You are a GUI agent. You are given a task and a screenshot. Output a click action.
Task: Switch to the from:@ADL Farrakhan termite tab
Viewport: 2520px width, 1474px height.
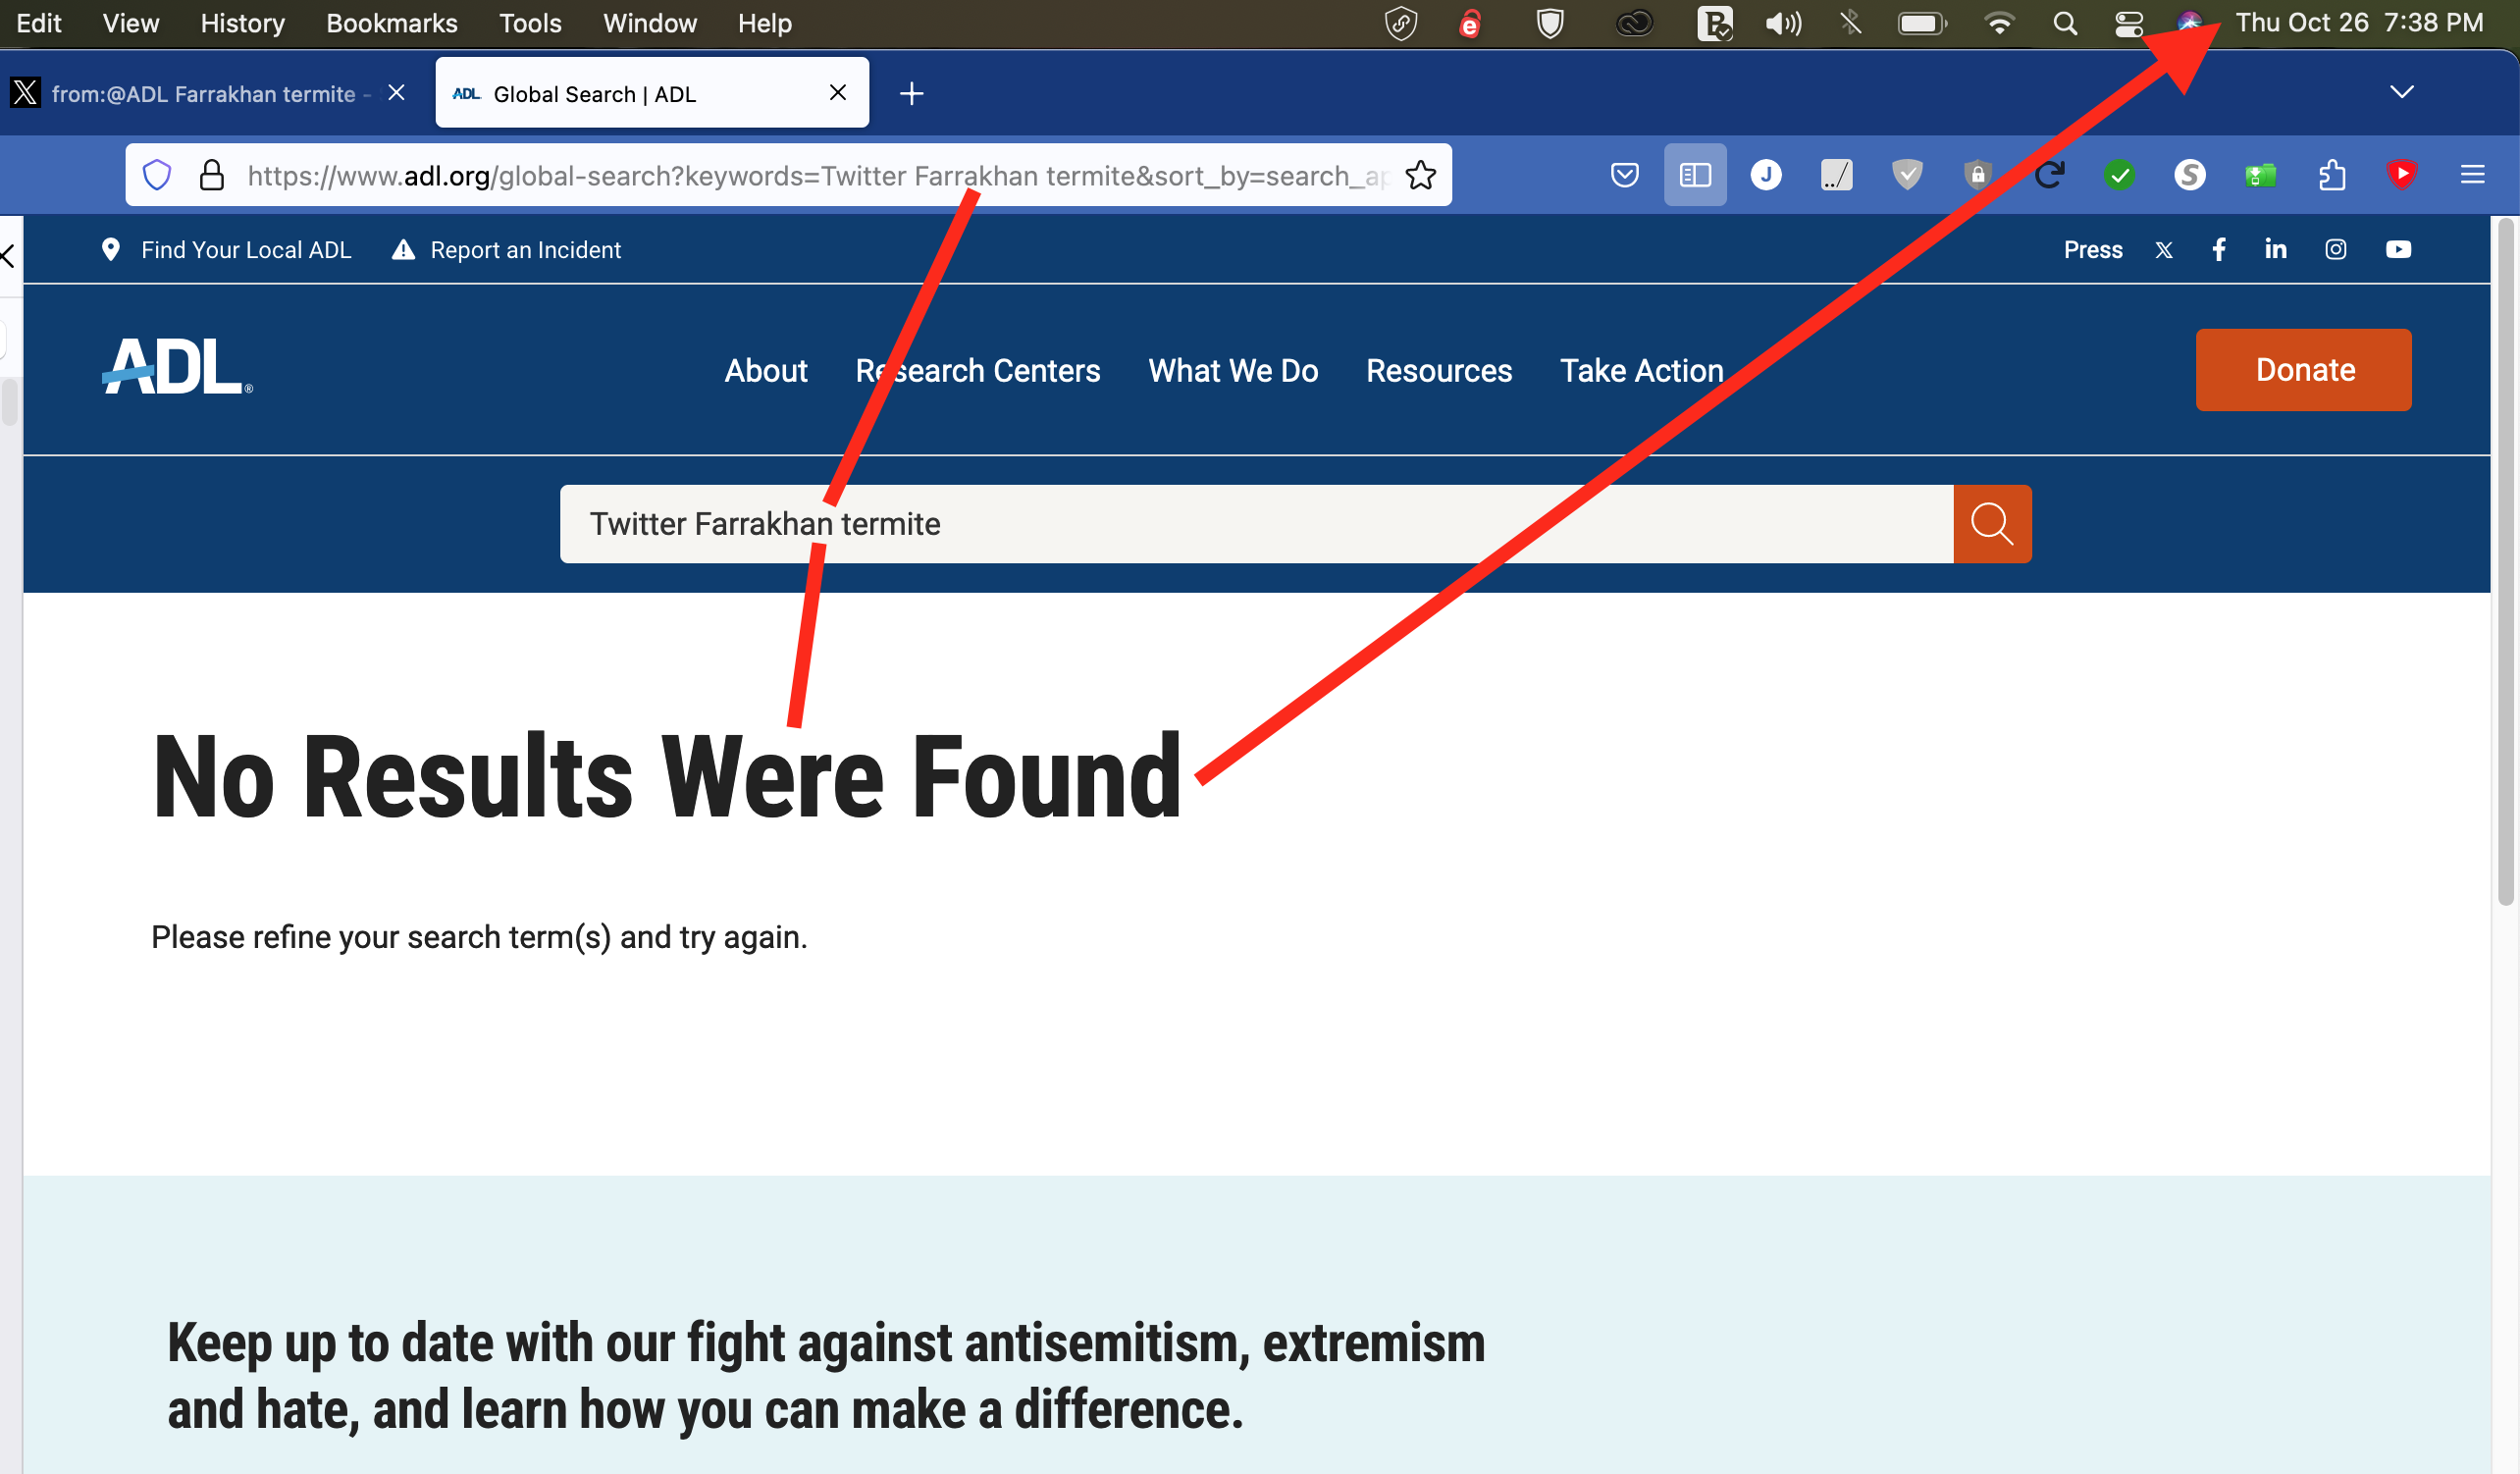(x=203, y=94)
